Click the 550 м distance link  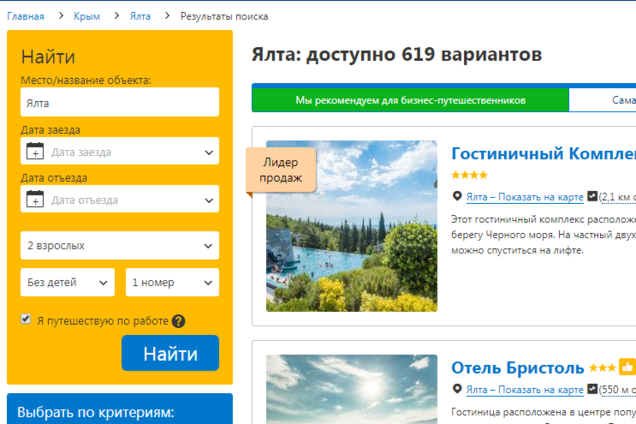tap(618, 390)
